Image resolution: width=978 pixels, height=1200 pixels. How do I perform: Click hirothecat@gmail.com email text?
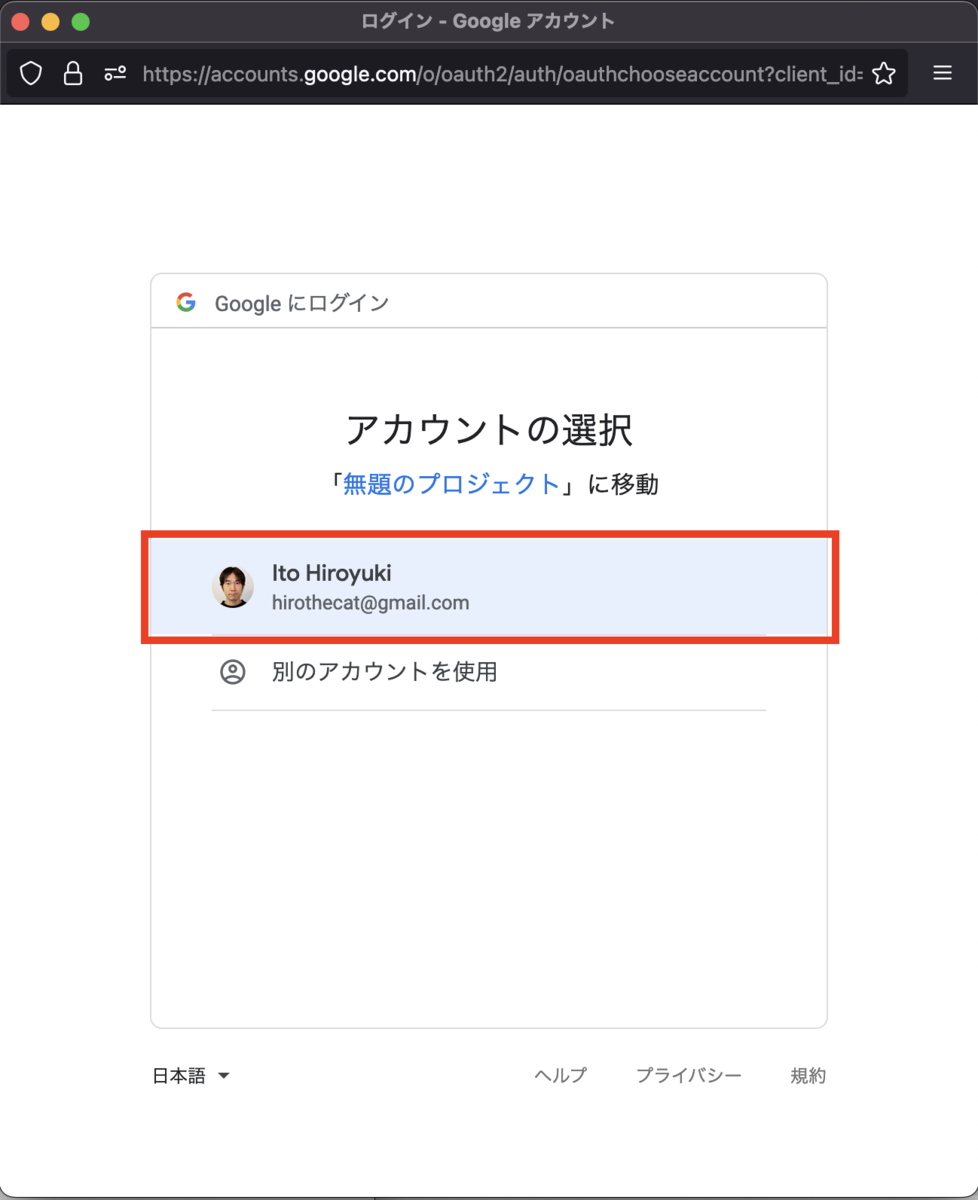(x=371, y=603)
